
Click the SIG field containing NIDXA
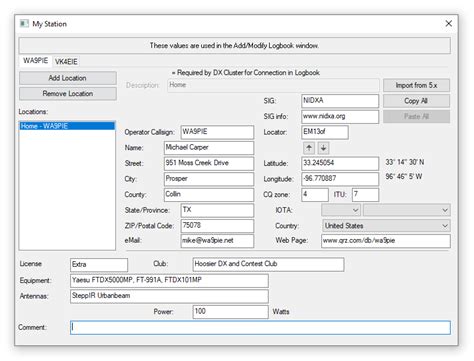340,101
